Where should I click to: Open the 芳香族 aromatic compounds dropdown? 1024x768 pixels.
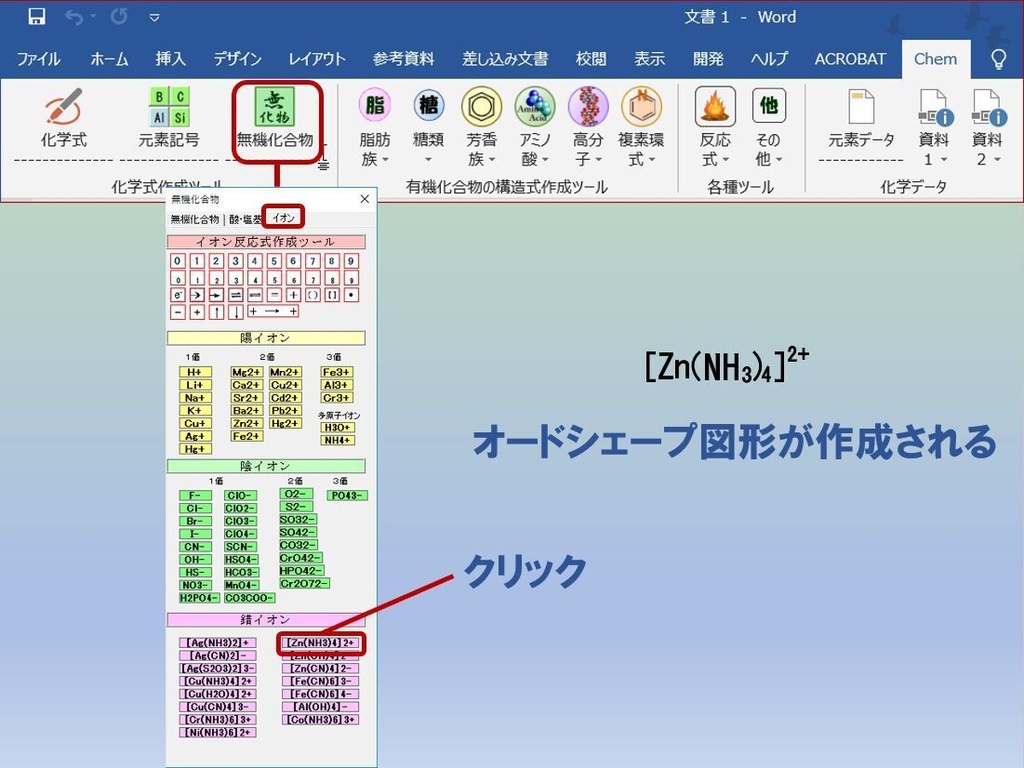(x=481, y=125)
